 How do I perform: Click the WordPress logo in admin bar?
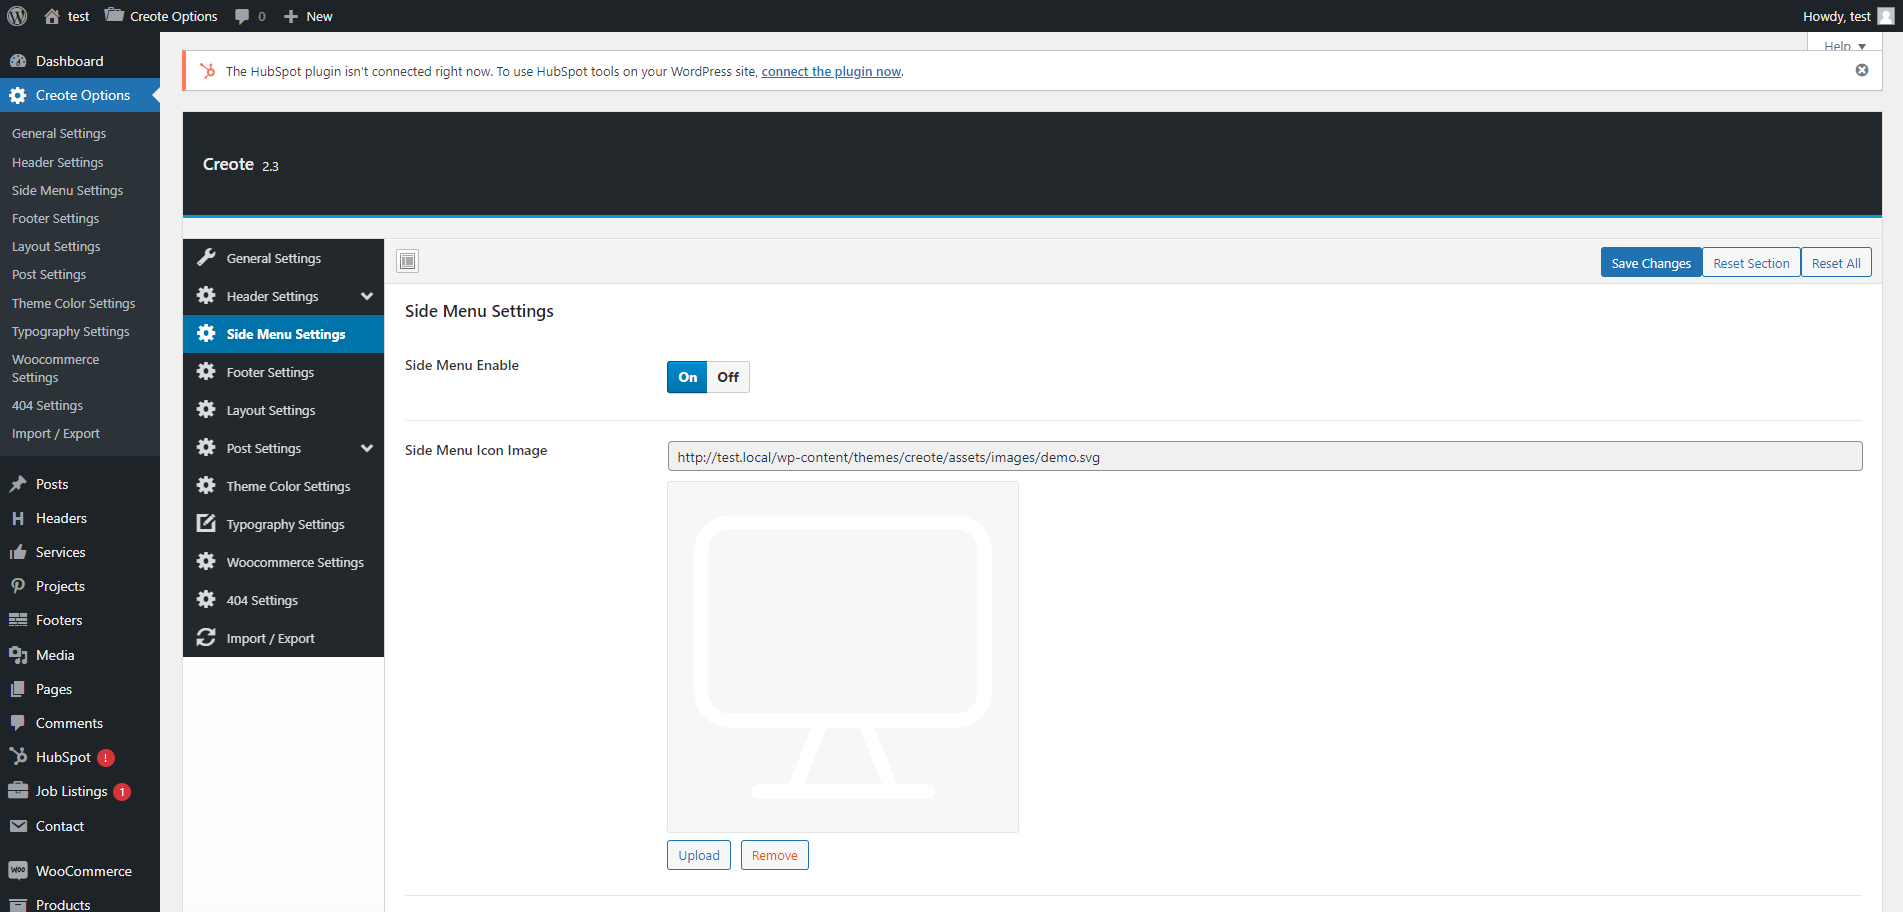[x=17, y=16]
